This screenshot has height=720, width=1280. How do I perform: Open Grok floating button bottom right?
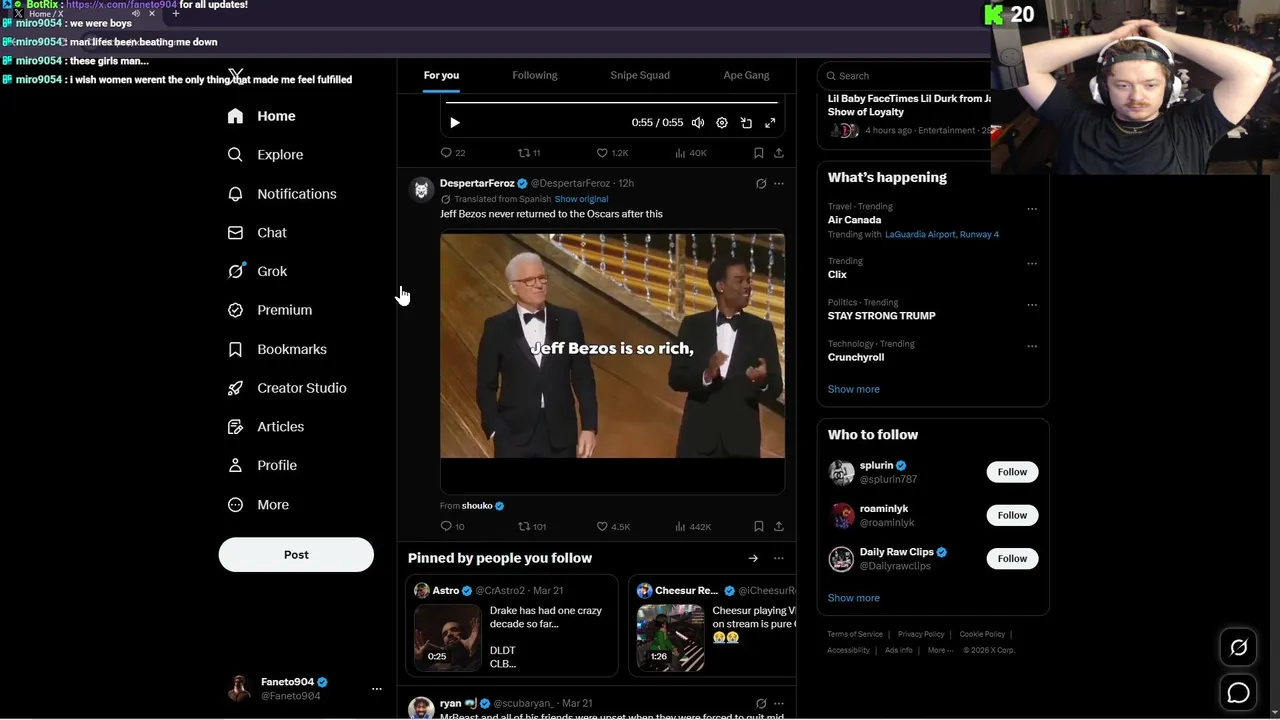[x=1238, y=648]
